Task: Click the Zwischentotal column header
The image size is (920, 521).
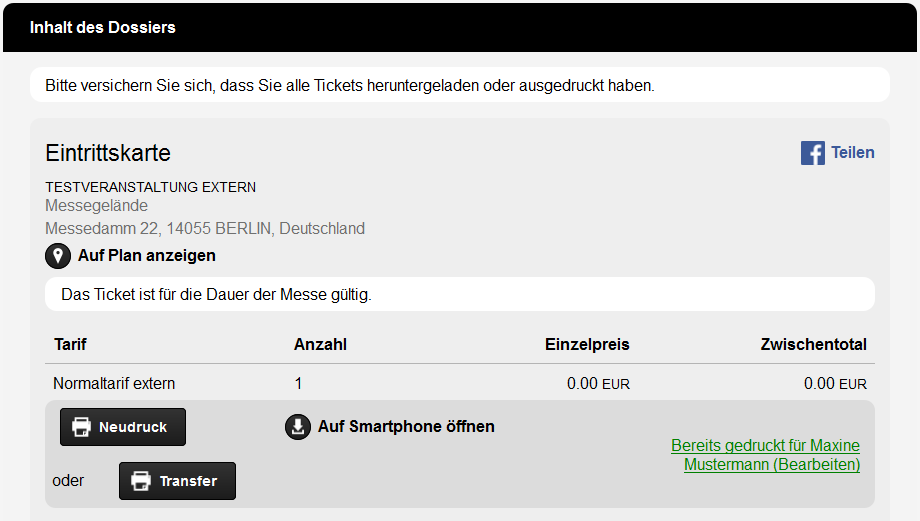Action: (814, 344)
